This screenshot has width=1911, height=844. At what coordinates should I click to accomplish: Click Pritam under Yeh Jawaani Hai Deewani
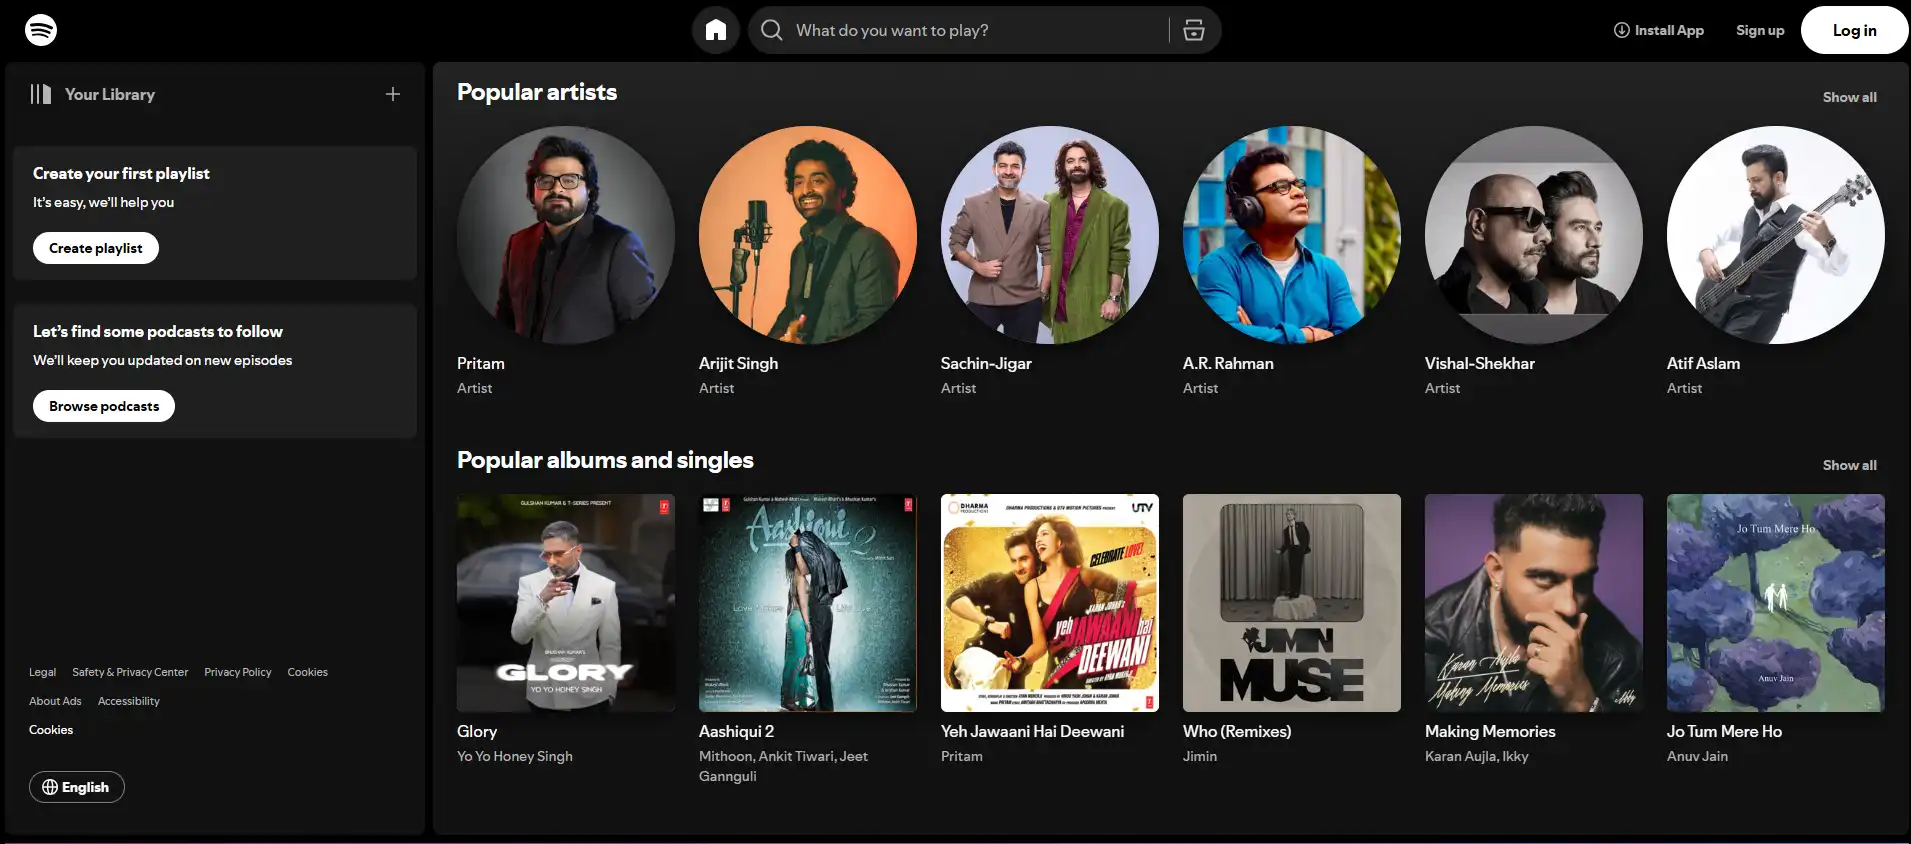pos(962,756)
